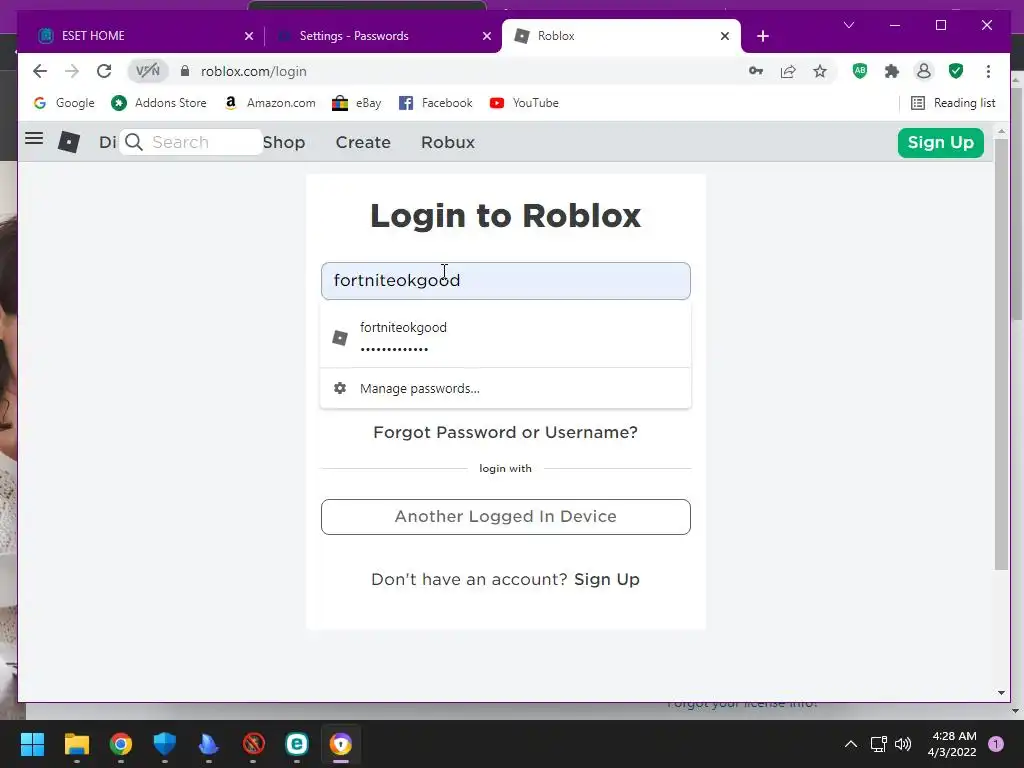Close the Settings - Passwords tab

tap(487, 36)
